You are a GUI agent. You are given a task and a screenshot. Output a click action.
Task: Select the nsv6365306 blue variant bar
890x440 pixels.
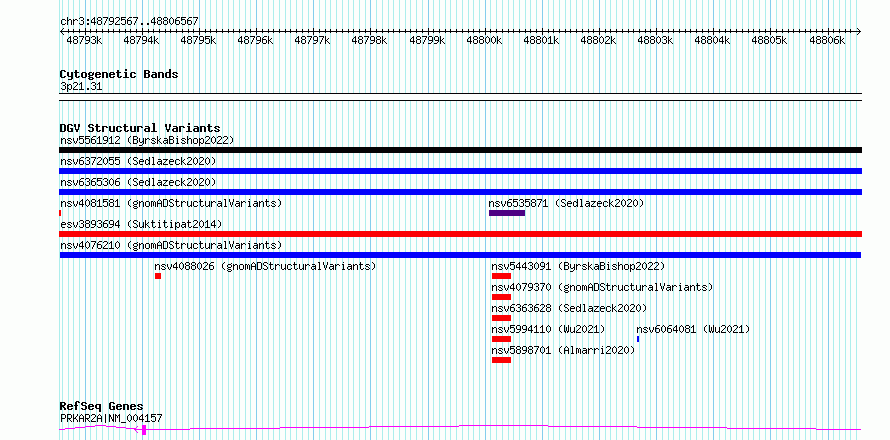(460, 192)
